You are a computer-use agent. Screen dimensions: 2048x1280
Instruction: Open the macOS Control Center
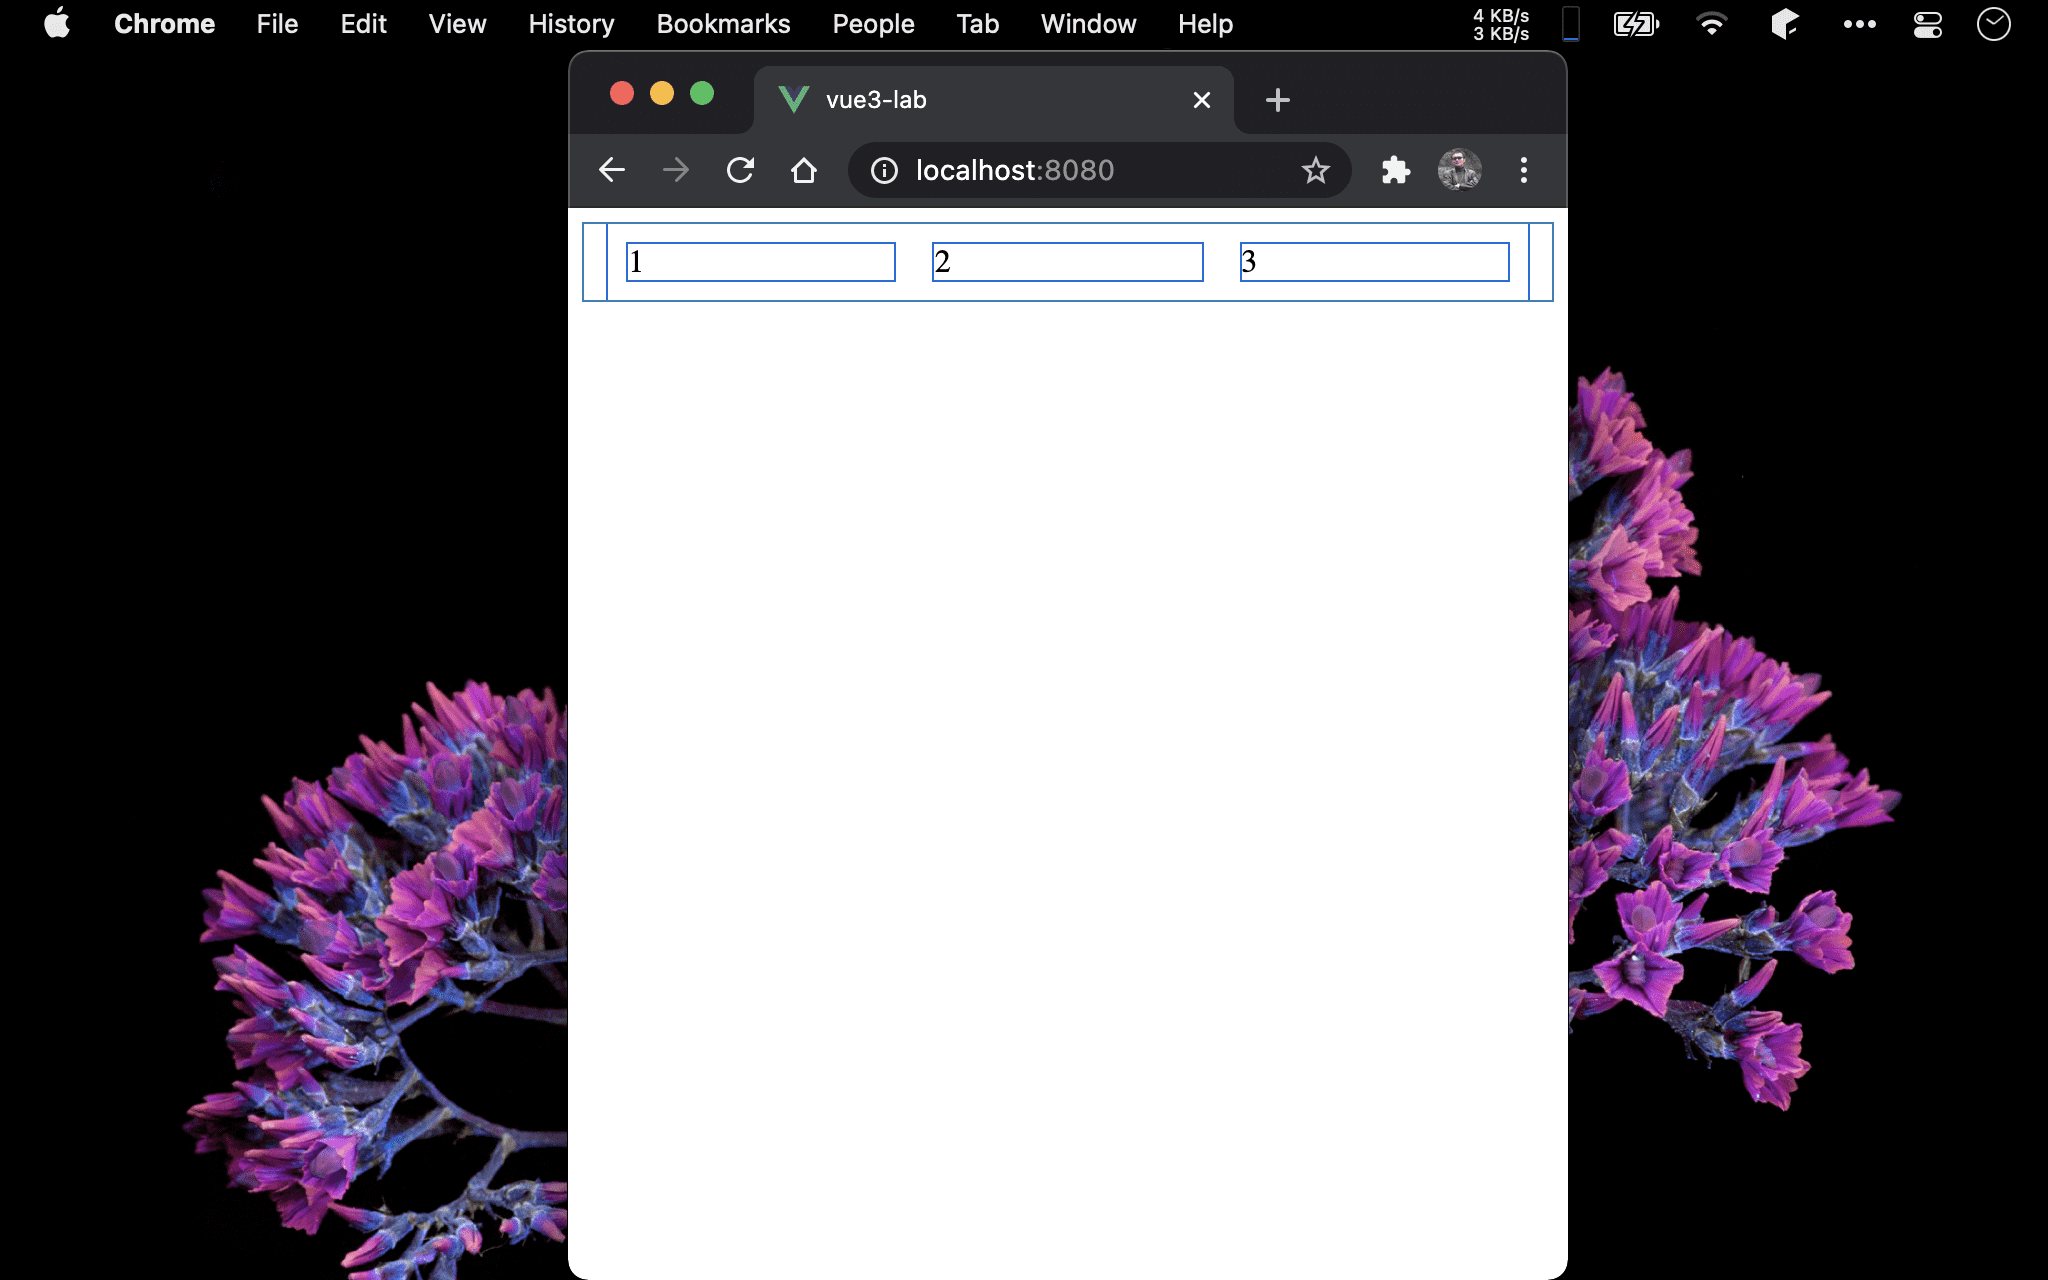[1927, 24]
